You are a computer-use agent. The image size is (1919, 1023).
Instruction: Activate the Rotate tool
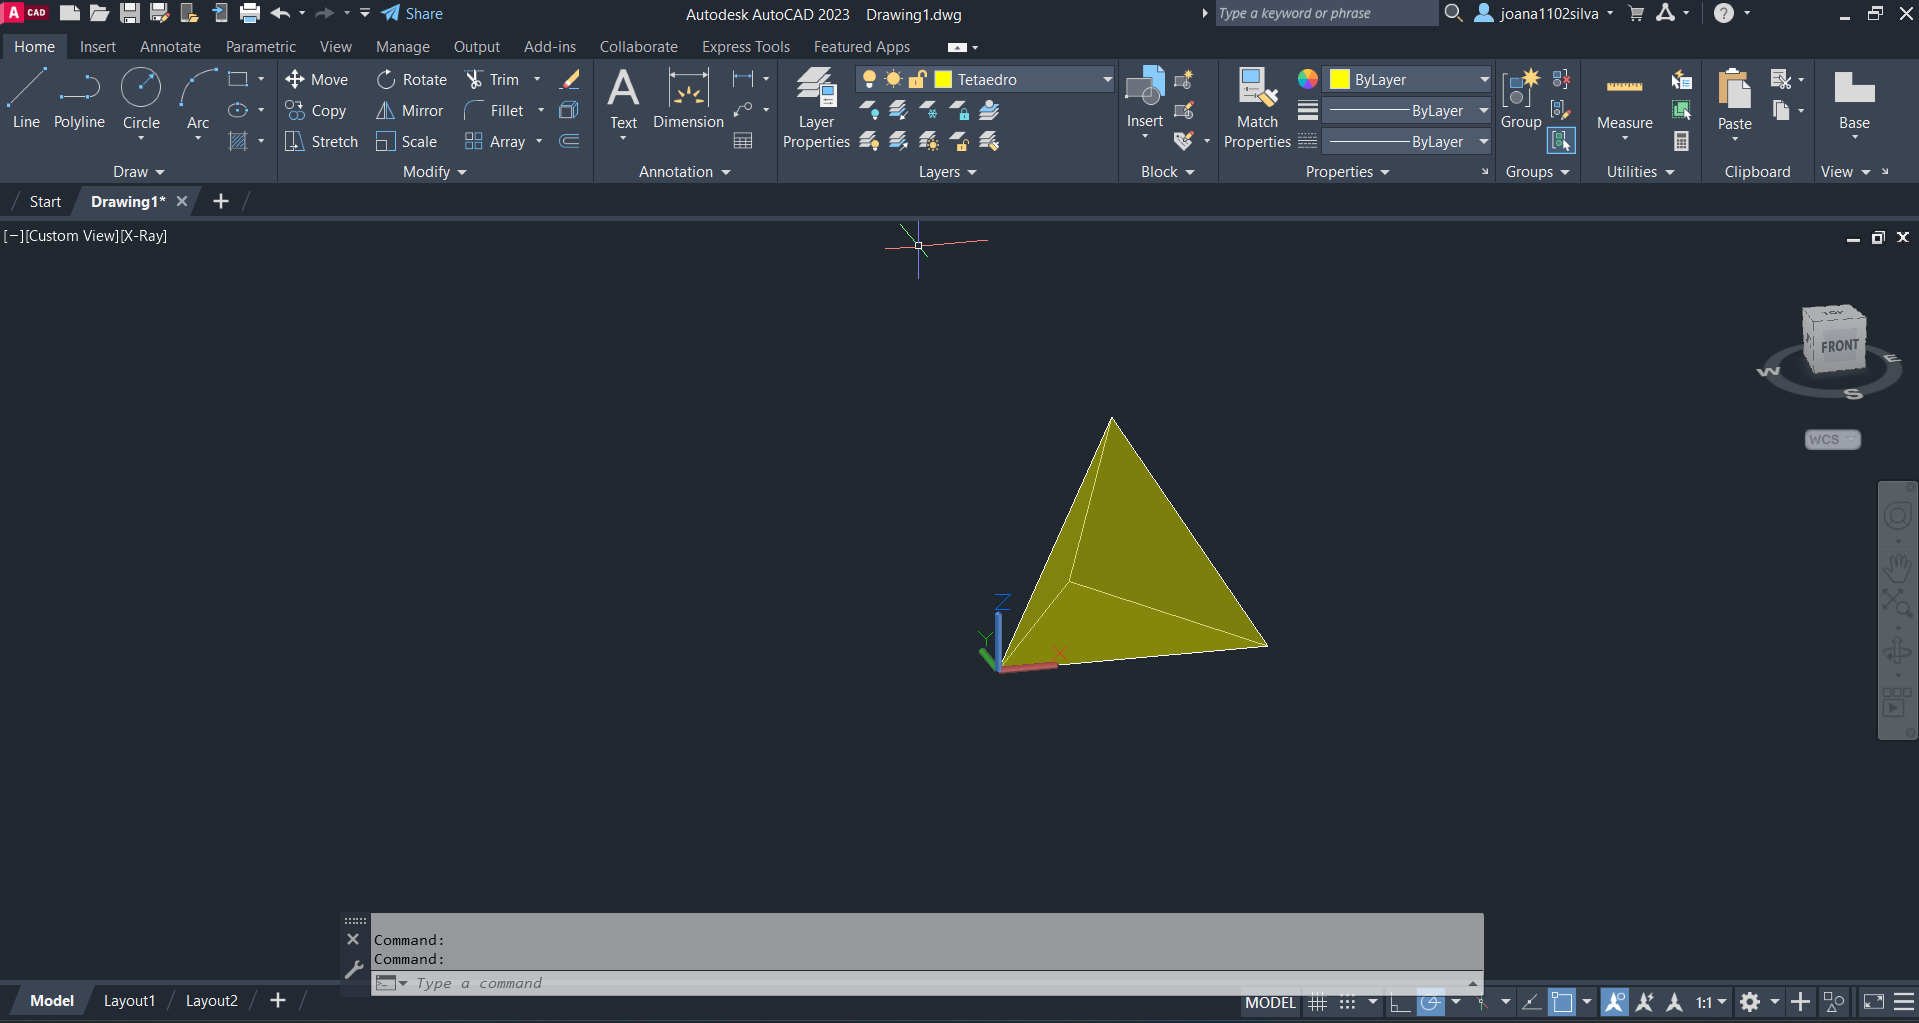click(x=411, y=79)
